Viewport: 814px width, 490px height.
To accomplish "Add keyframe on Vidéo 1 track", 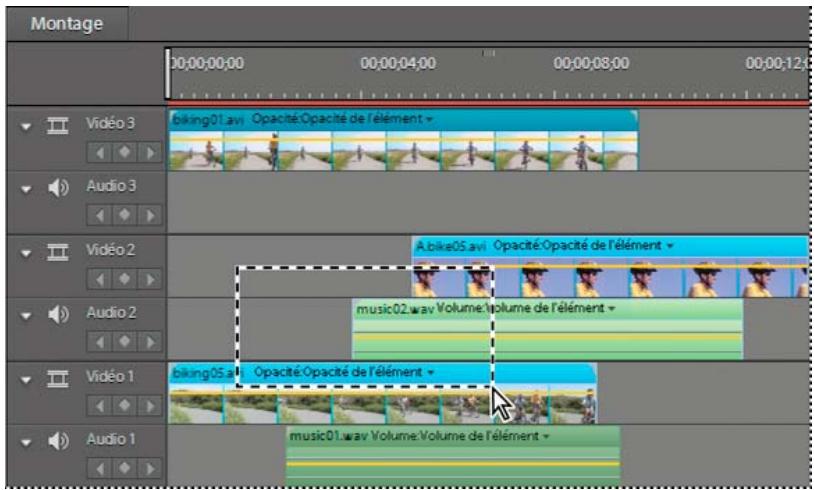I will pyautogui.click(x=125, y=405).
